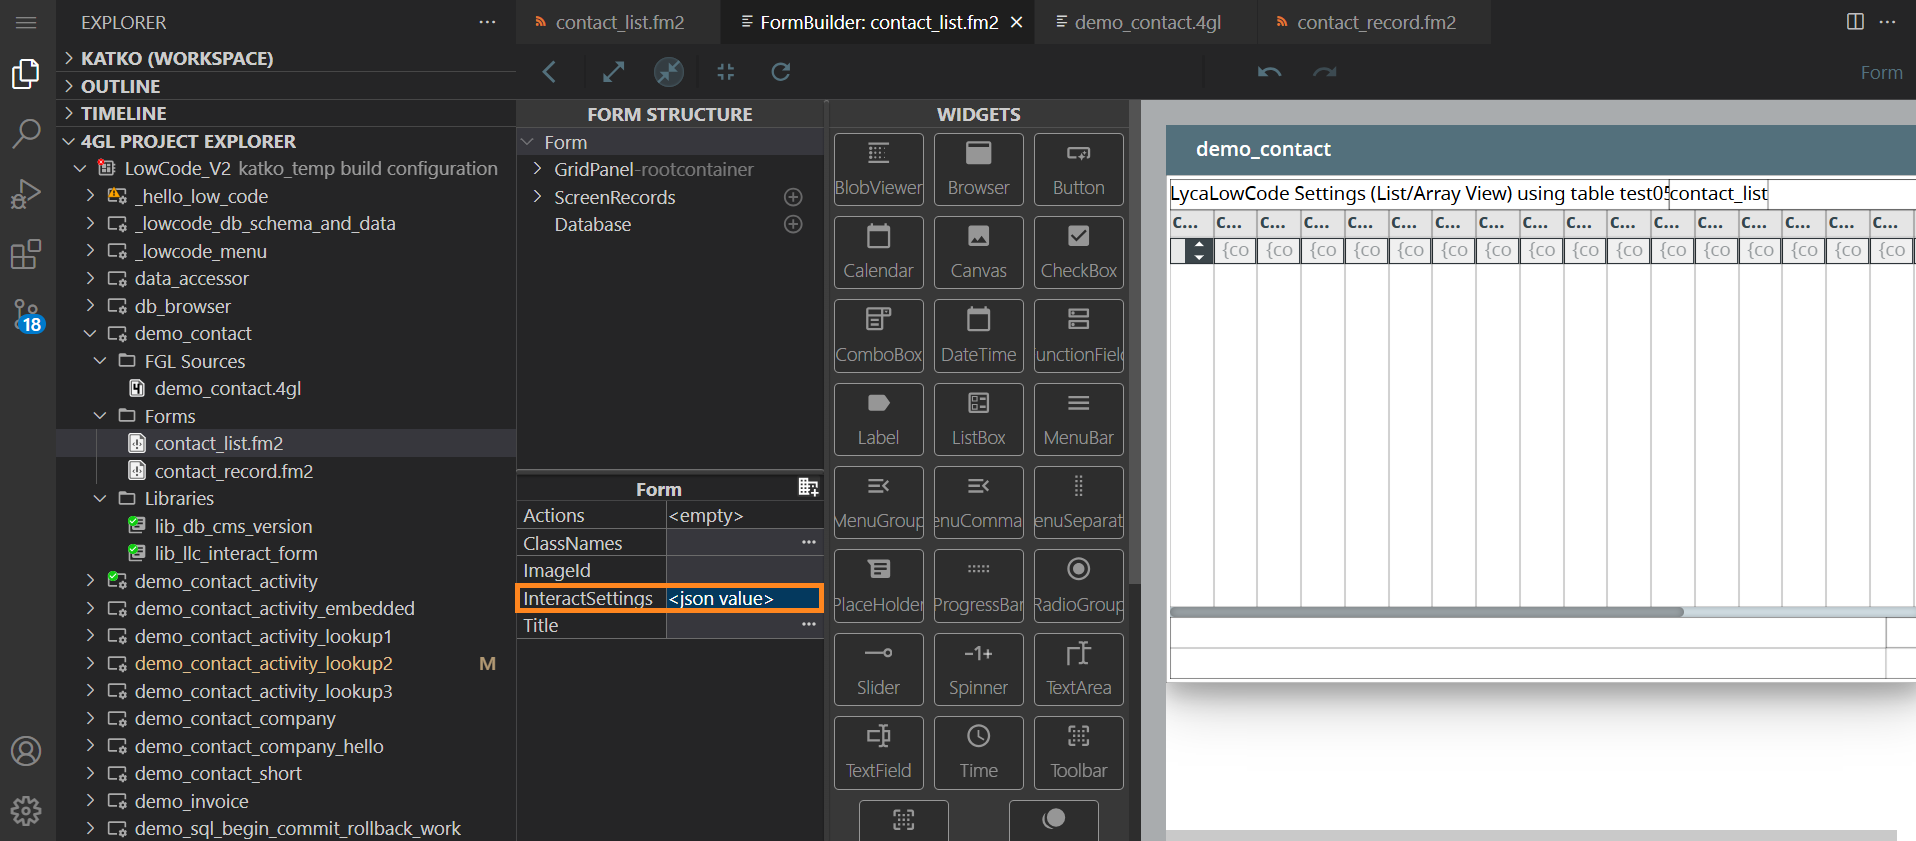Image resolution: width=1916 pixels, height=841 pixels.
Task: Click the Spinner widget icon
Action: [x=978, y=669]
